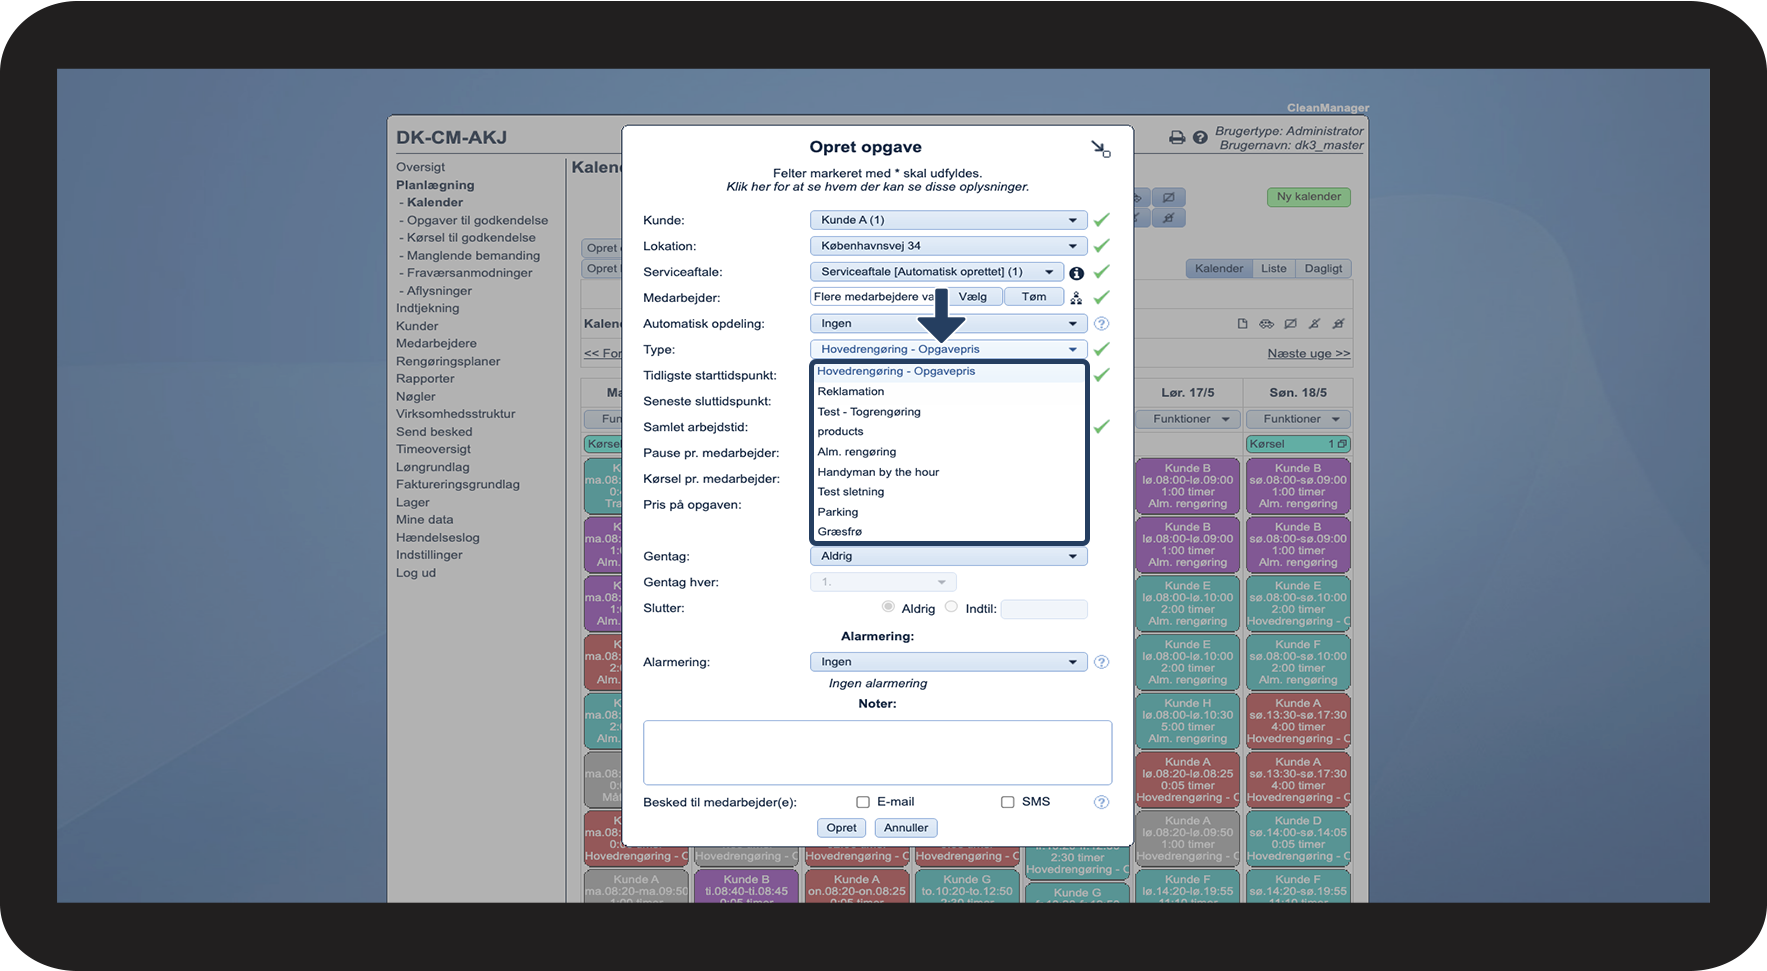Click the green Ny kalender button
The width and height of the screenshot is (1767, 971).
click(1309, 197)
